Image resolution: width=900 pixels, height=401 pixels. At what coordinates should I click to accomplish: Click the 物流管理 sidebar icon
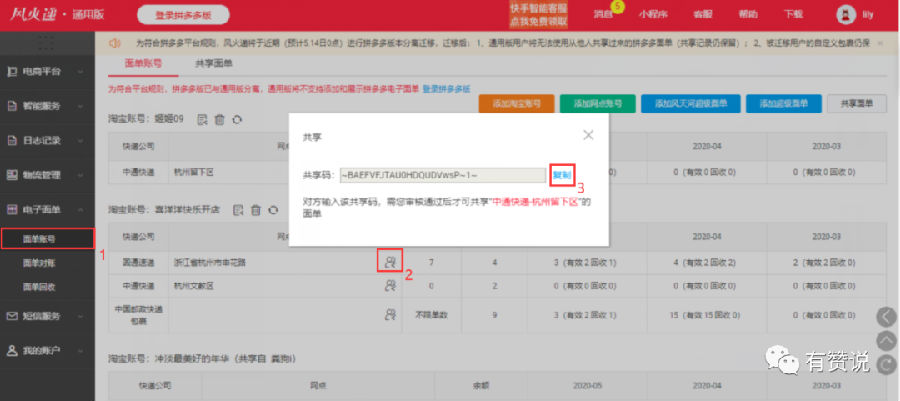12,175
